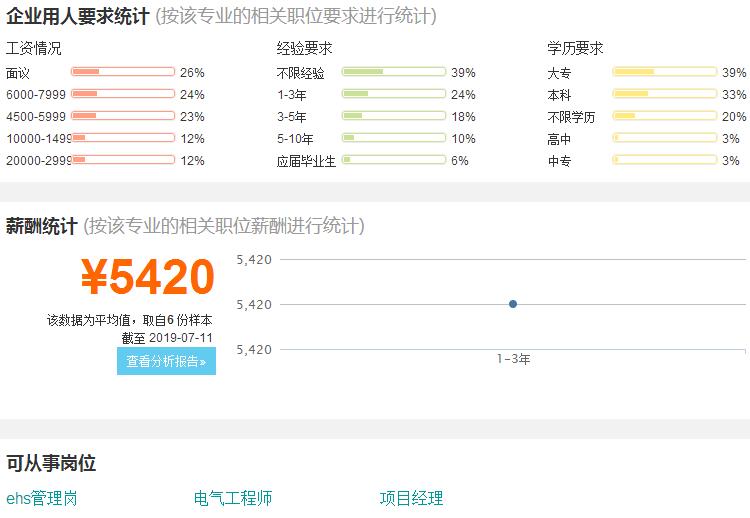Click the 10000-1499 salary bar
750x518 pixels.
(123, 138)
